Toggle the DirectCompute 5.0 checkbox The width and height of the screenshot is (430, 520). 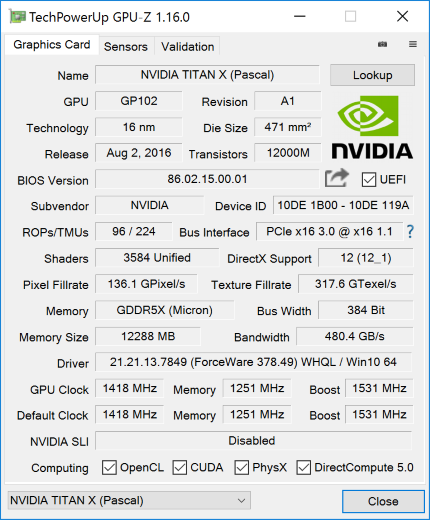(304, 467)
